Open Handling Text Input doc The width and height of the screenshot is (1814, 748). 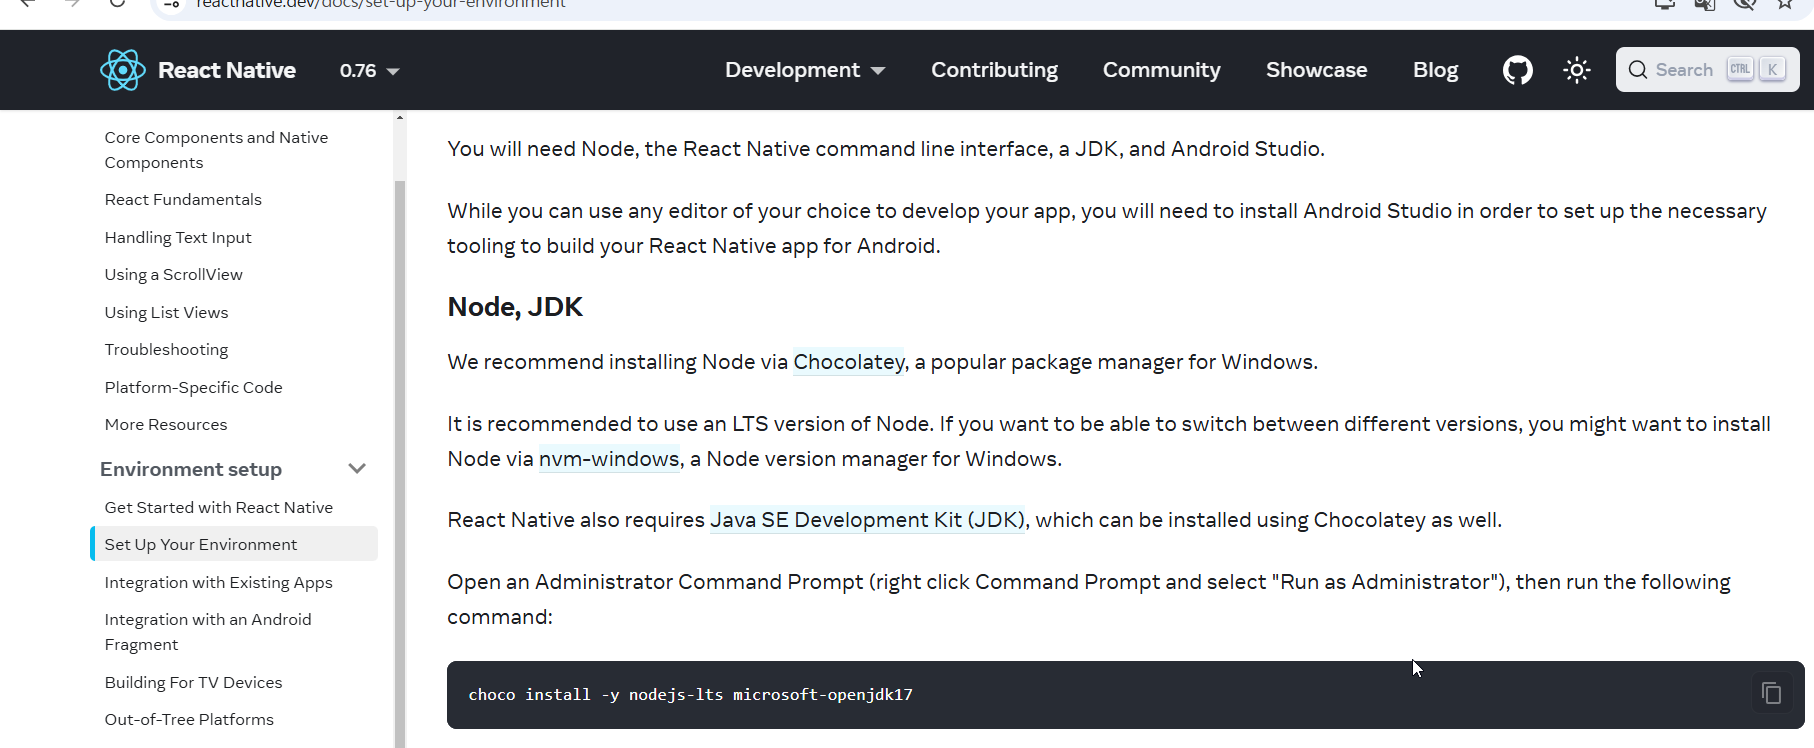[178, 237]
